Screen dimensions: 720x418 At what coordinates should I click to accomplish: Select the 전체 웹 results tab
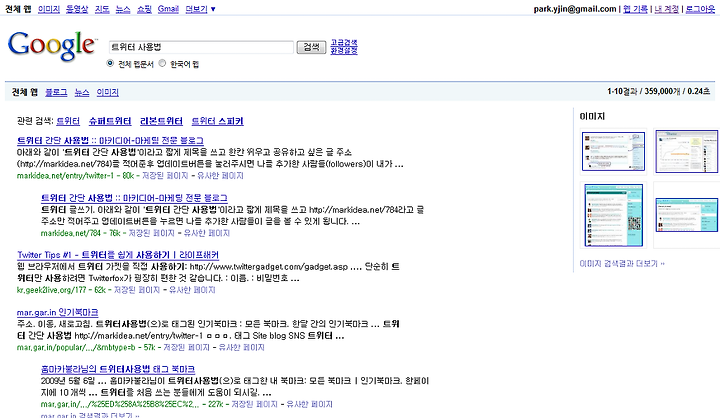(25, 92)
